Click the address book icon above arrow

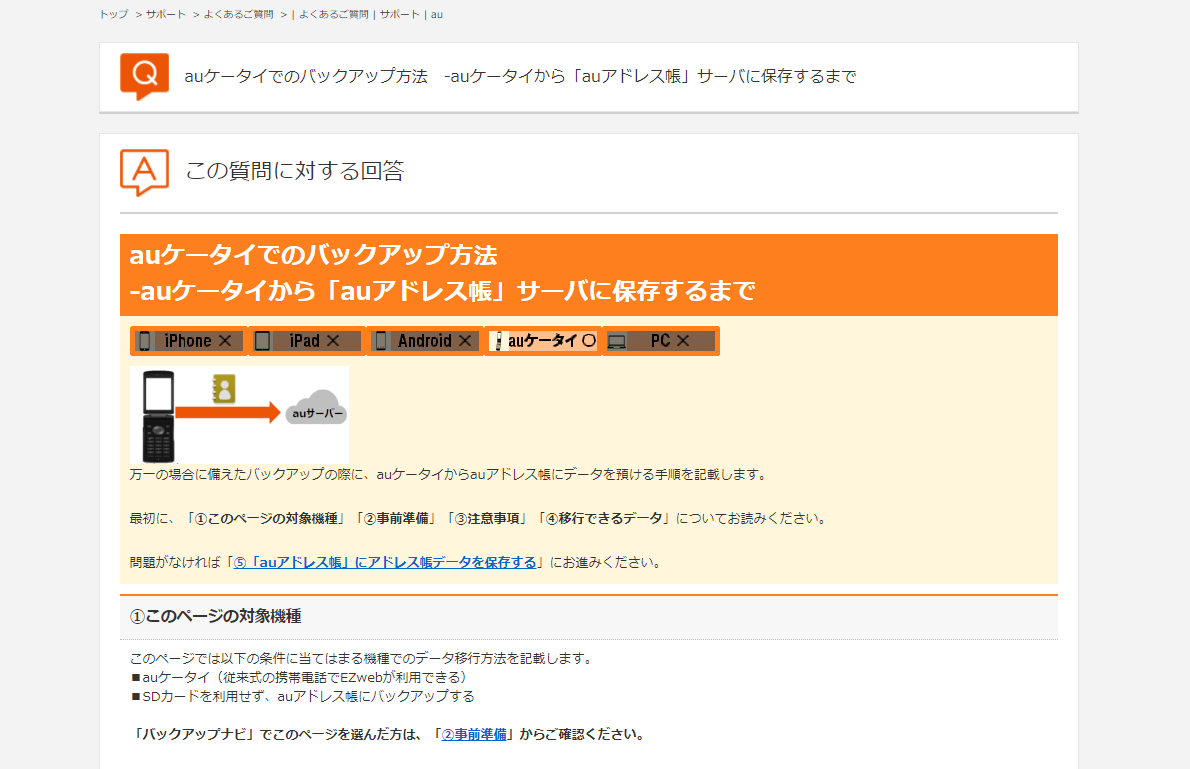[x=224, y=389]
